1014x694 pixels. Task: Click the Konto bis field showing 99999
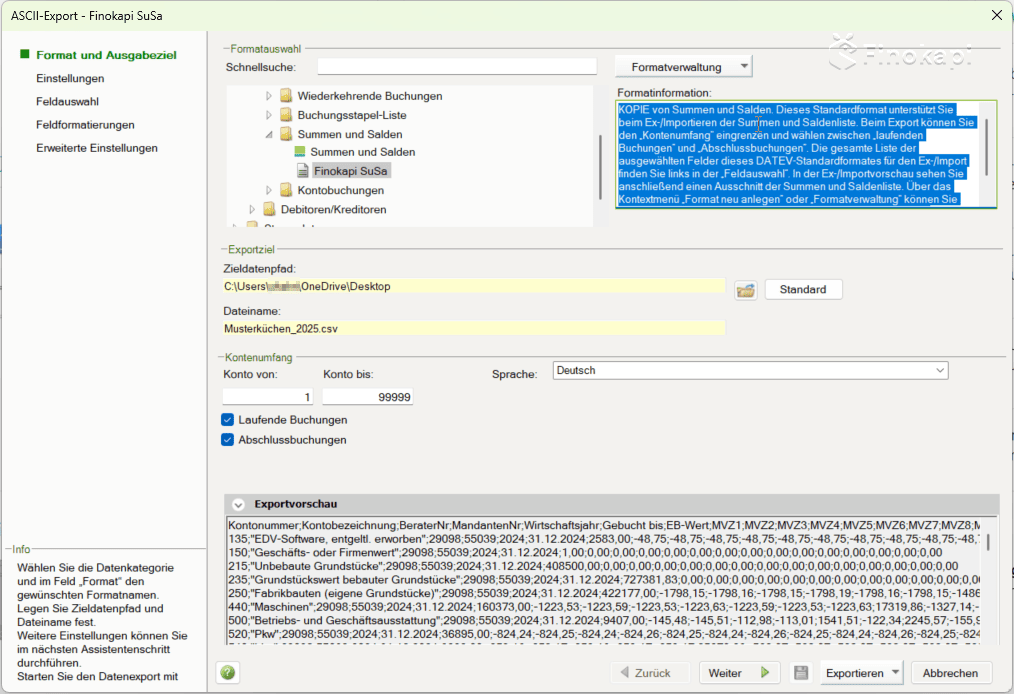coord(367,396)
